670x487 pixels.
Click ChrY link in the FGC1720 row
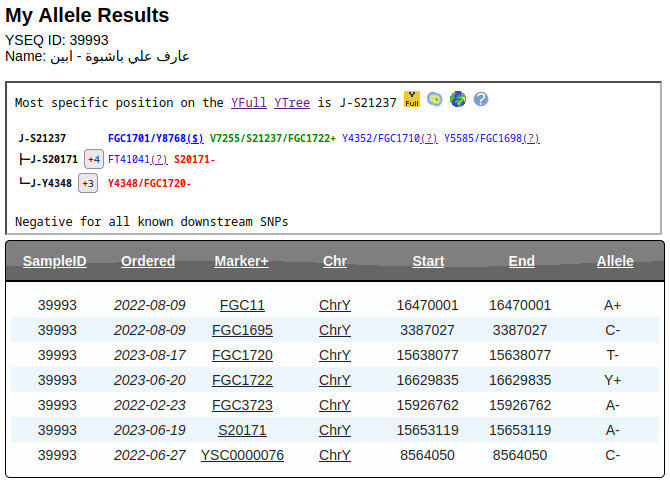[x=335, y=355]
